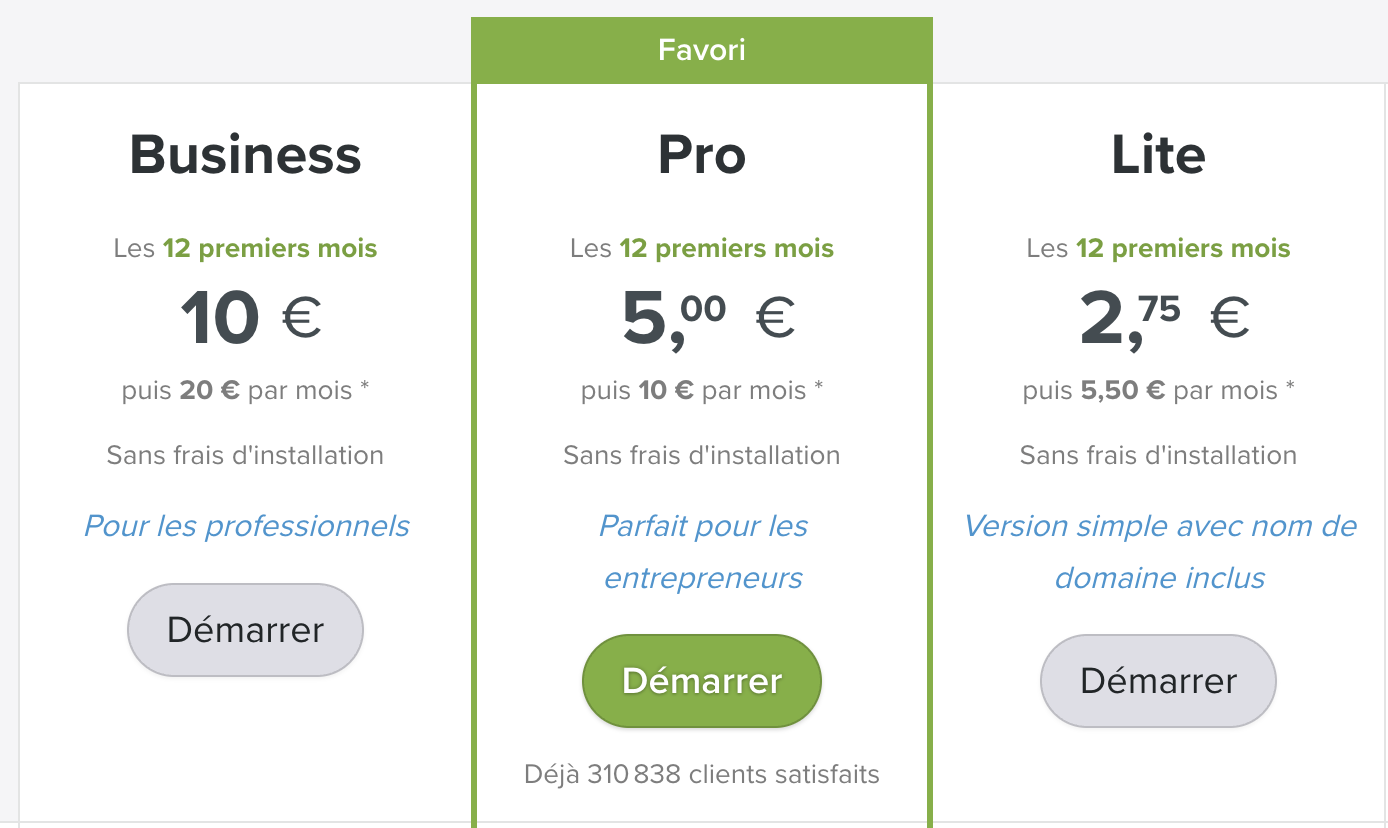Click the 2,75 € Lite price

tap(1164, 319)
